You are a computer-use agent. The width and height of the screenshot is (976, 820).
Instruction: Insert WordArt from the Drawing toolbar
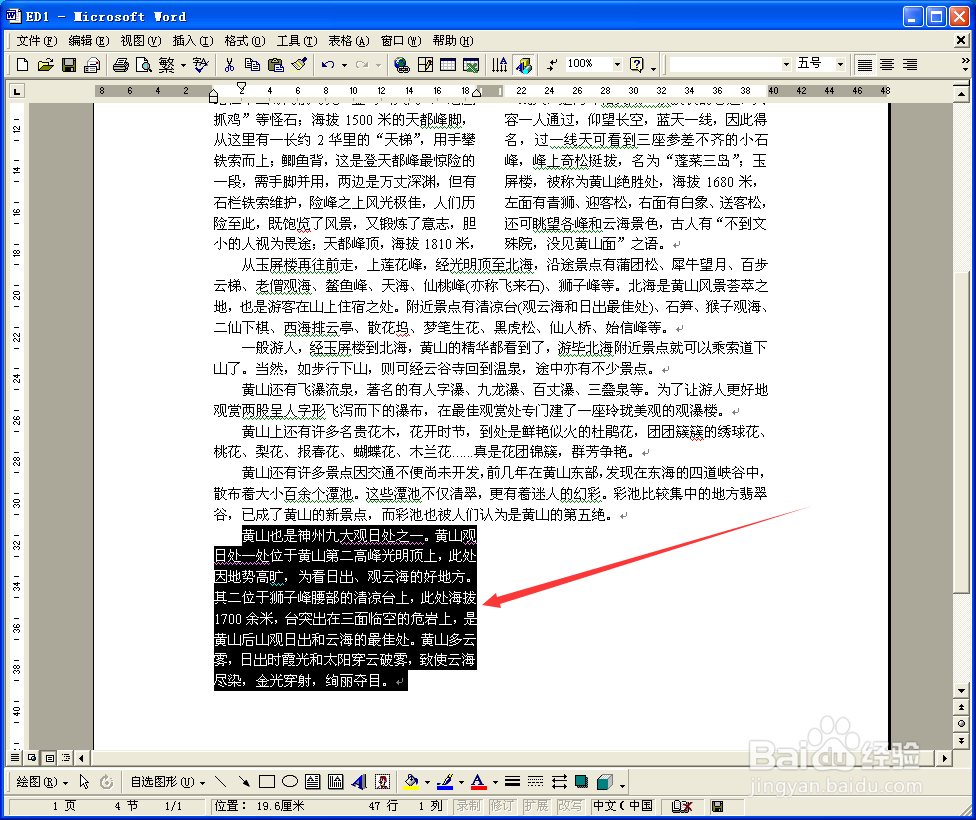pyautogui.click(x=356, y=781)
